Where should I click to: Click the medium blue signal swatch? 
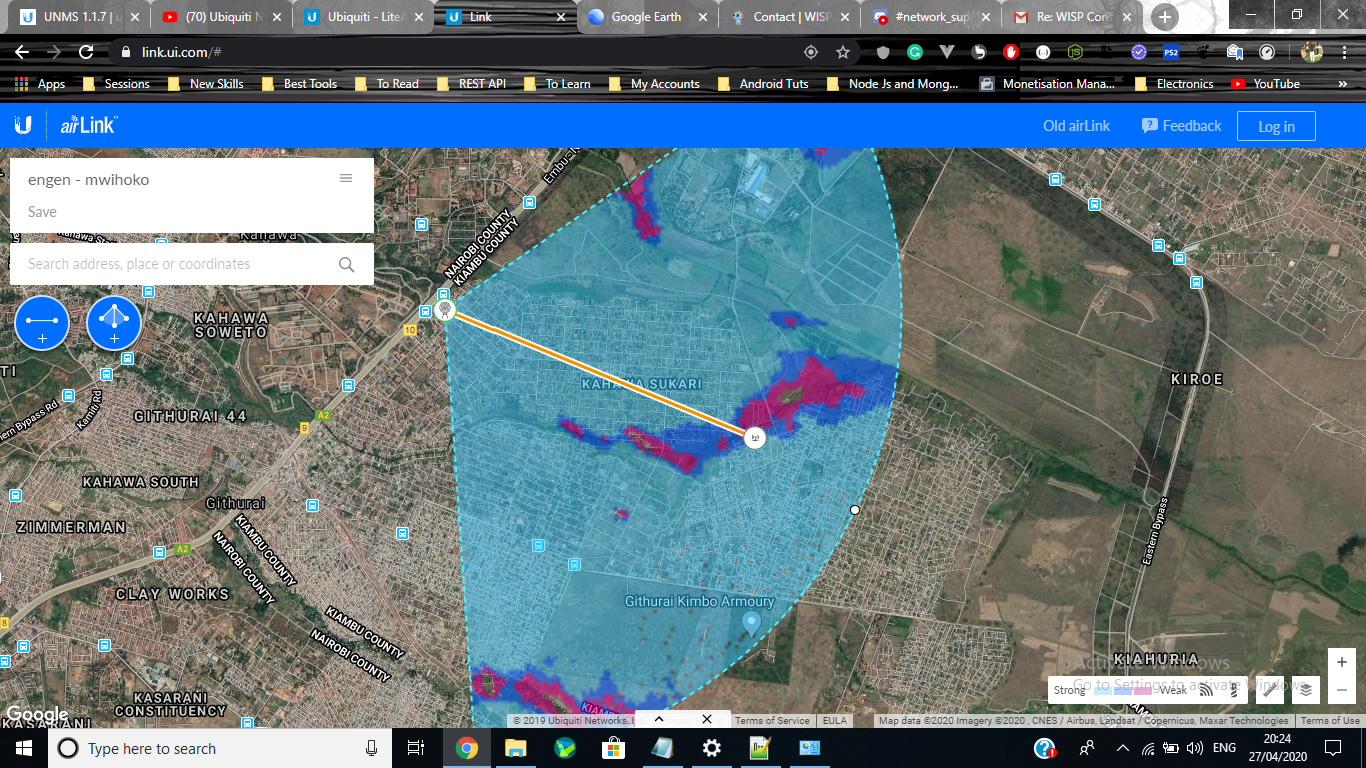pyautogui.click(x=1123, y=690)
